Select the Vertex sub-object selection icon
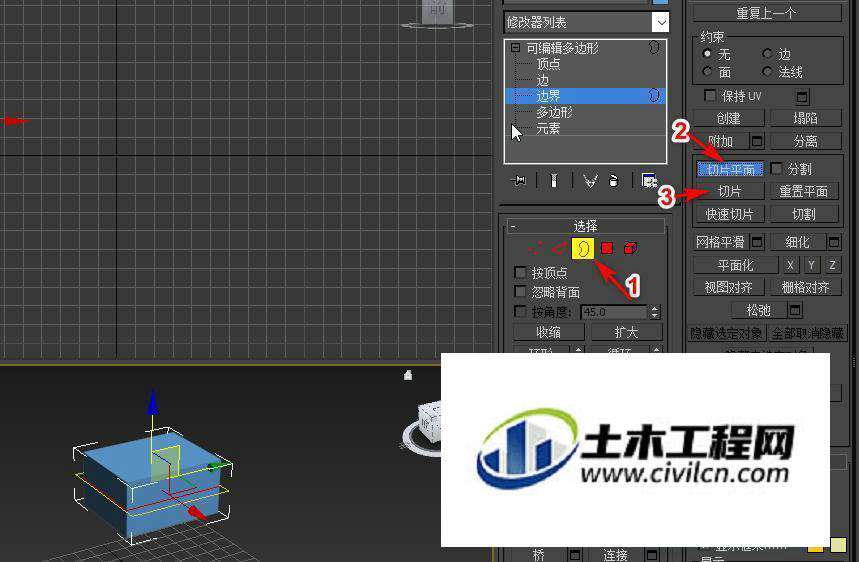Image resolution: width=859 pixels, height=562 pixels. [x=535, y=249]
